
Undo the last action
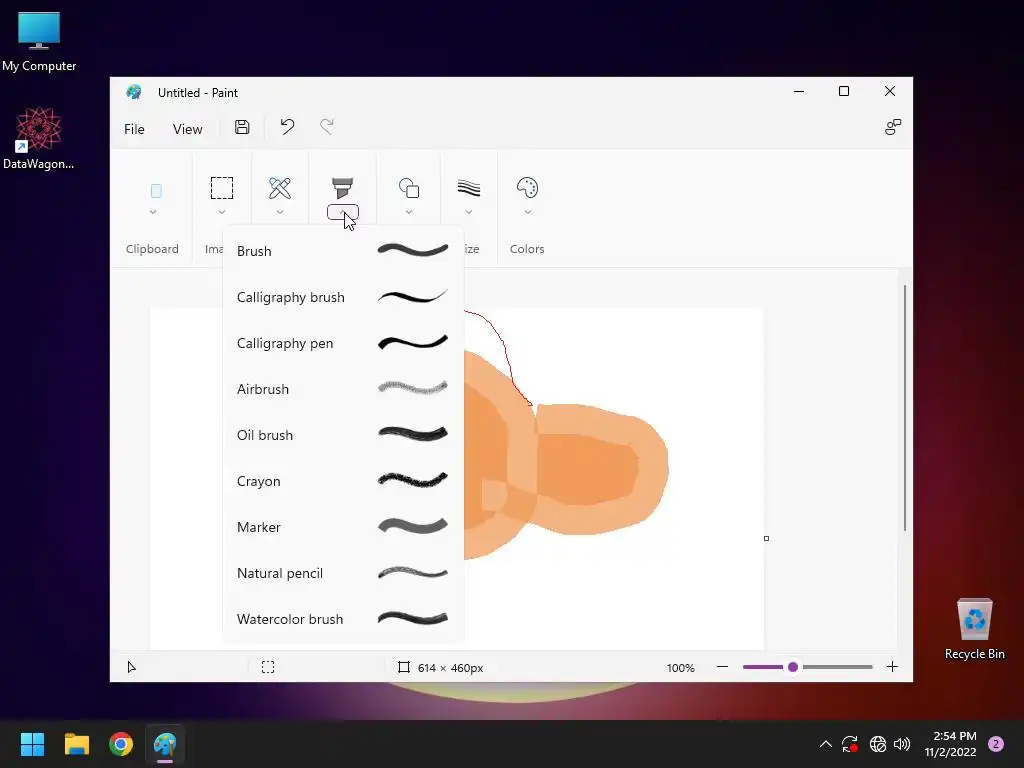click(287, 127)
